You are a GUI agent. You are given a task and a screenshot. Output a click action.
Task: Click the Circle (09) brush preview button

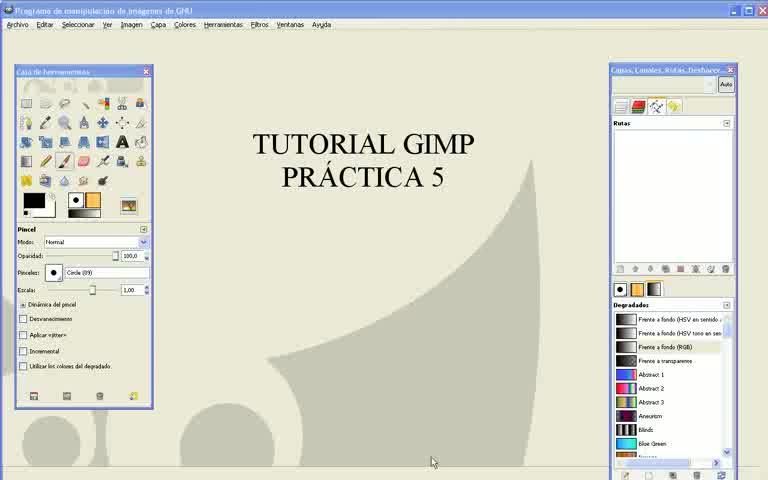pos(54,272)
